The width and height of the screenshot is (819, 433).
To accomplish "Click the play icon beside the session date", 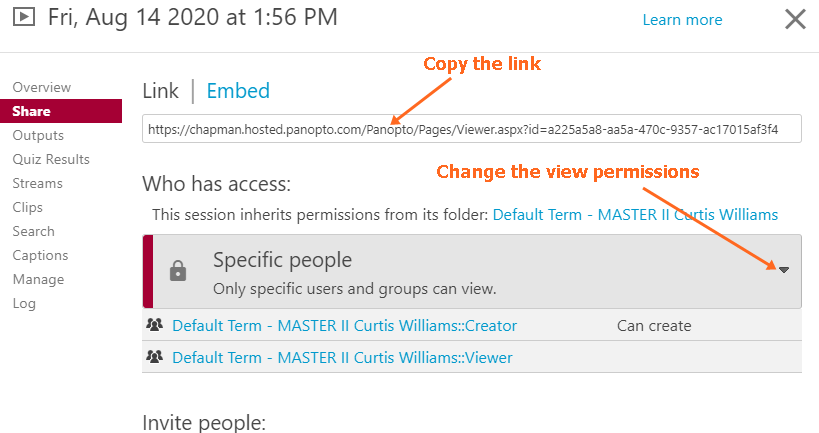I will click(26, 17).
